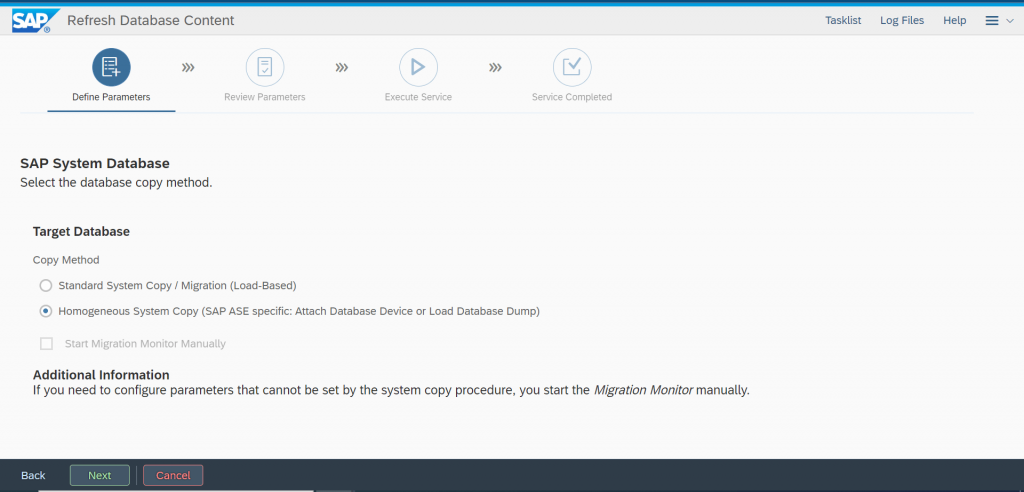This screenshot has height=492, width=1024.
Task: Switch to the Execute Service step label
Action: (x=418, y=97)
